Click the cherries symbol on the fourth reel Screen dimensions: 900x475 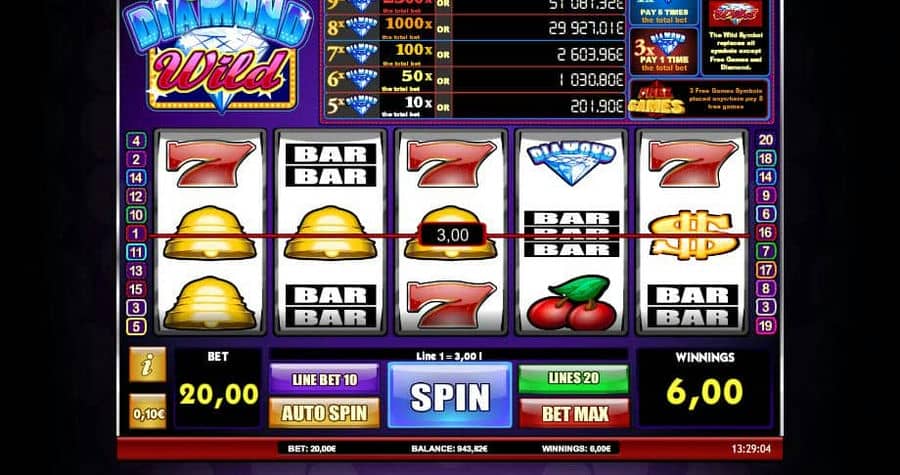pyautogui.click(x=572, y=303)
